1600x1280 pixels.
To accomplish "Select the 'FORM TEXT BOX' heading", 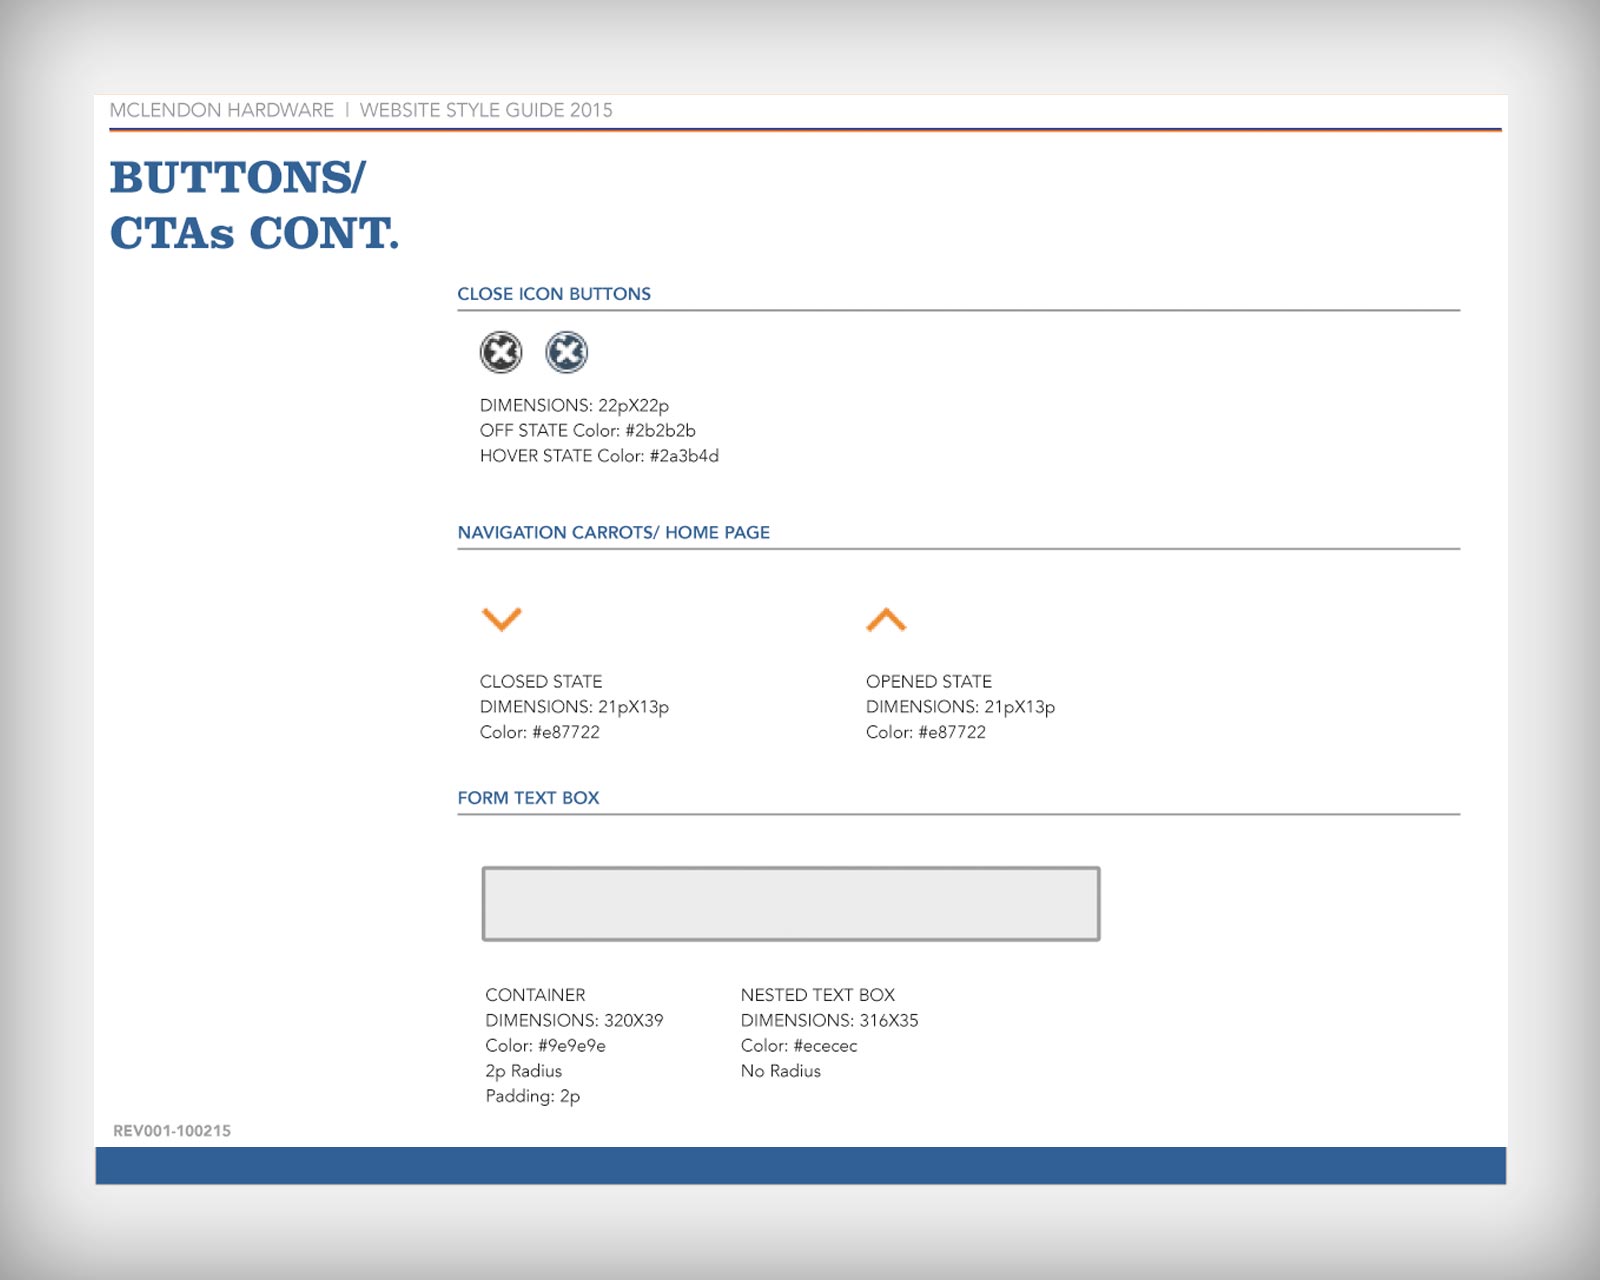I will 528,798.
